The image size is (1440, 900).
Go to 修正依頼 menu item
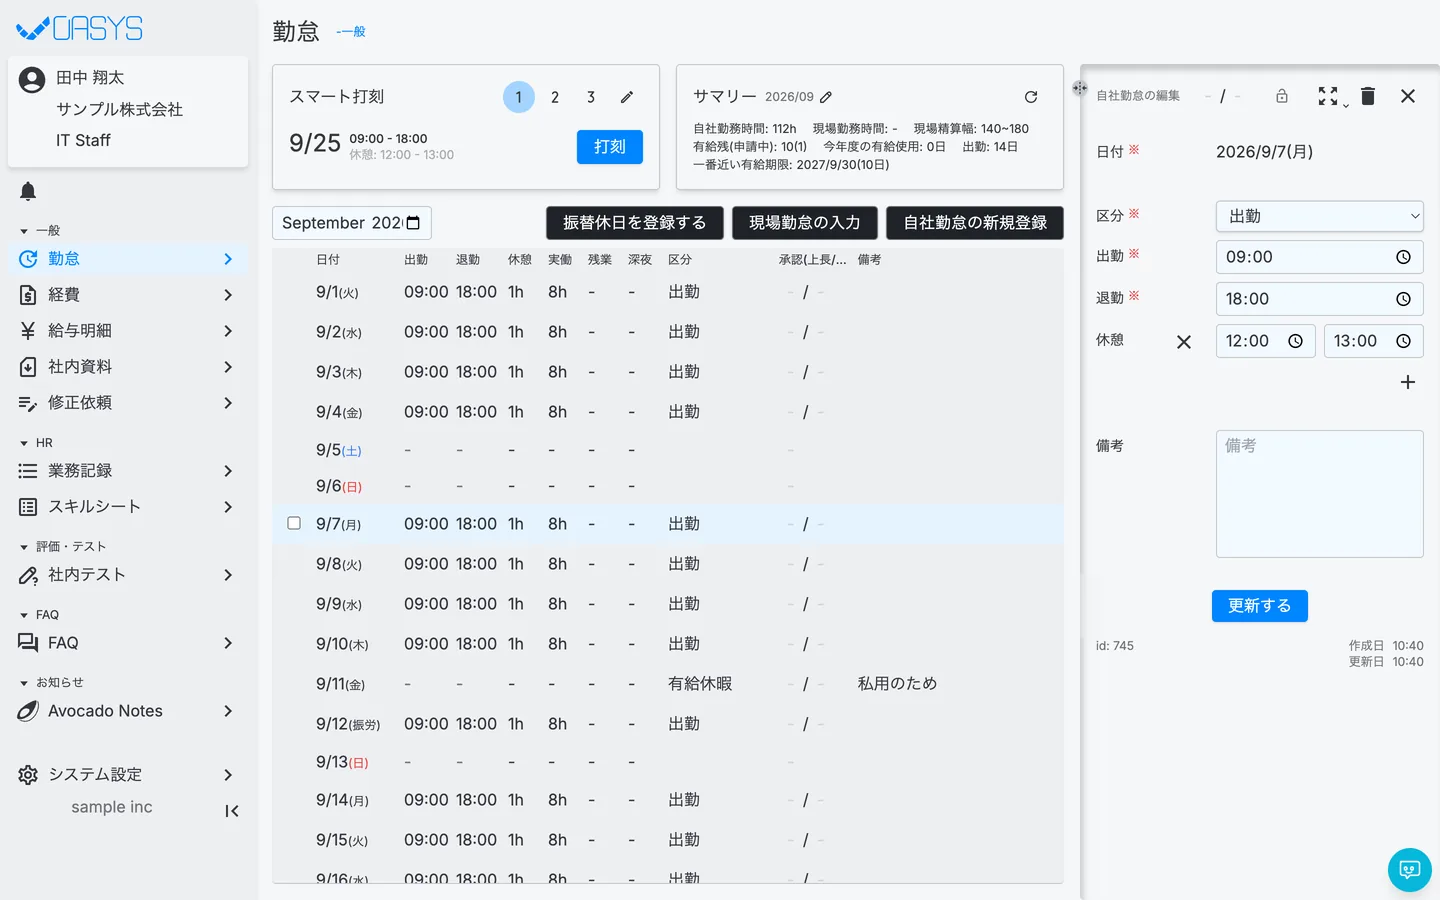coord(128,403)
